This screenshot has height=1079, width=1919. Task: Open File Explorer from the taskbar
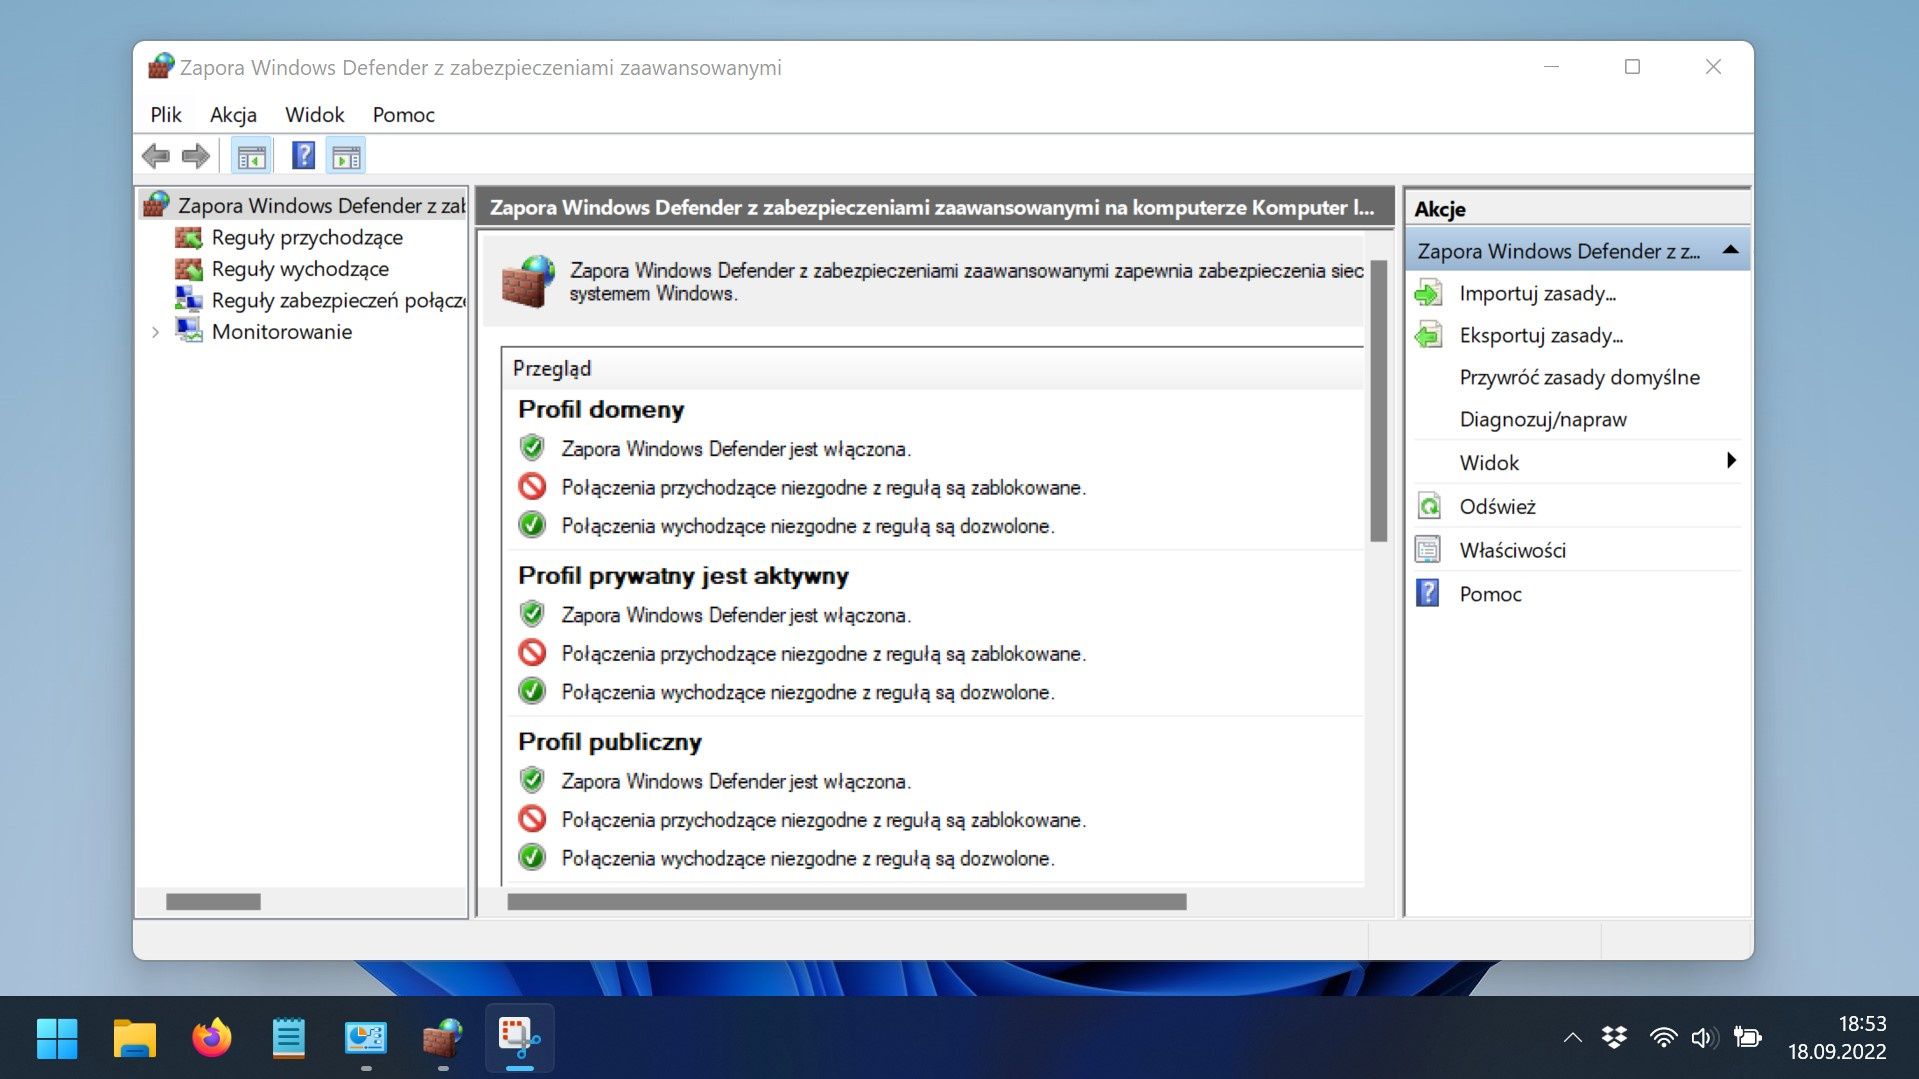[134, 1038]
